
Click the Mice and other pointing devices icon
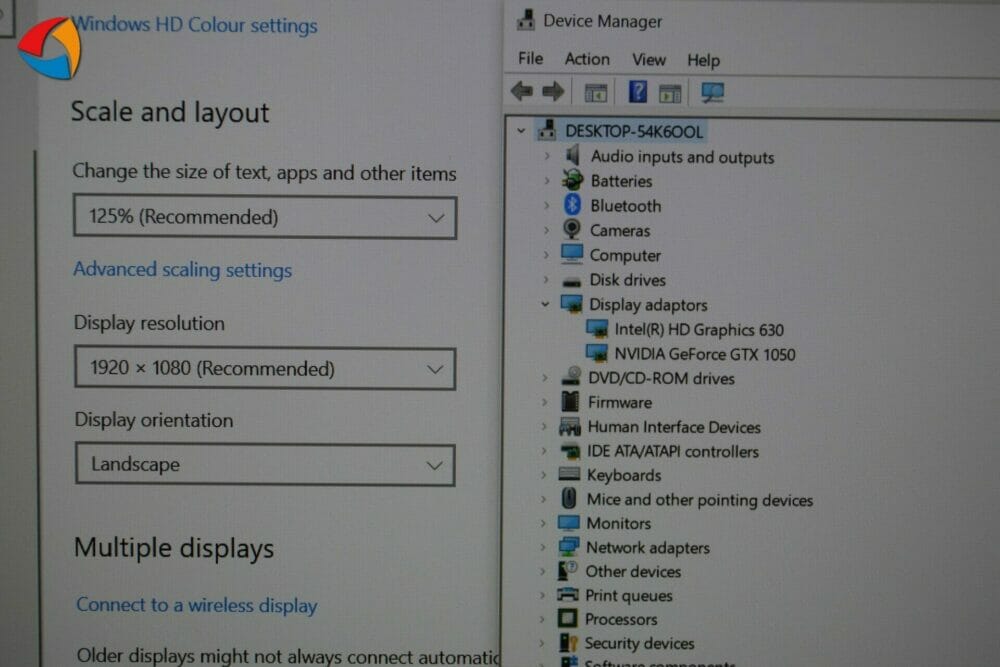[x=569, y=498]
